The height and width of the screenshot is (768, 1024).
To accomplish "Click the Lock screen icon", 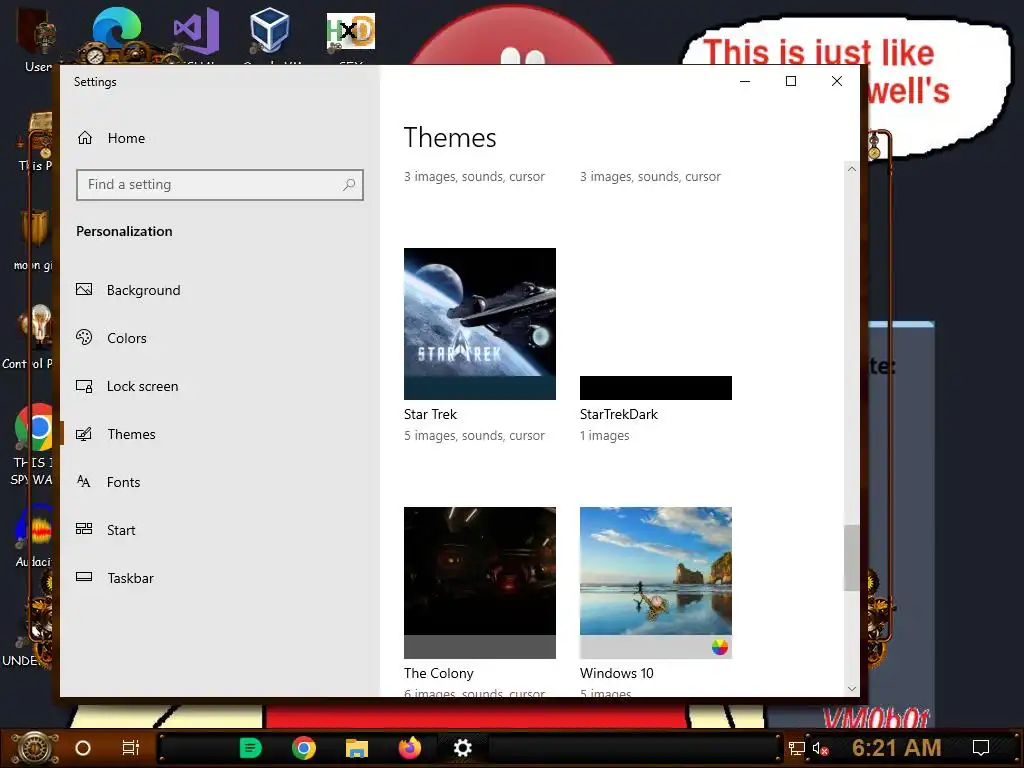I will click(84, 386).
